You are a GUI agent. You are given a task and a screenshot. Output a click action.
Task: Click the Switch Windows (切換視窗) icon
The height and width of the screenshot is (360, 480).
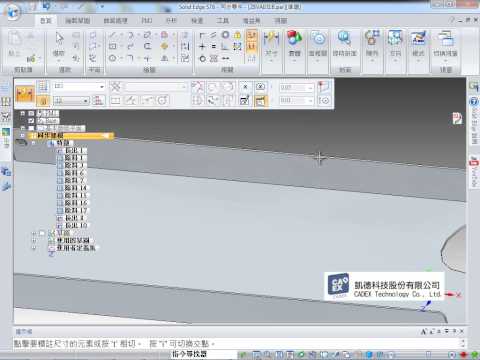pyautogui.click(x=446, y=43)
